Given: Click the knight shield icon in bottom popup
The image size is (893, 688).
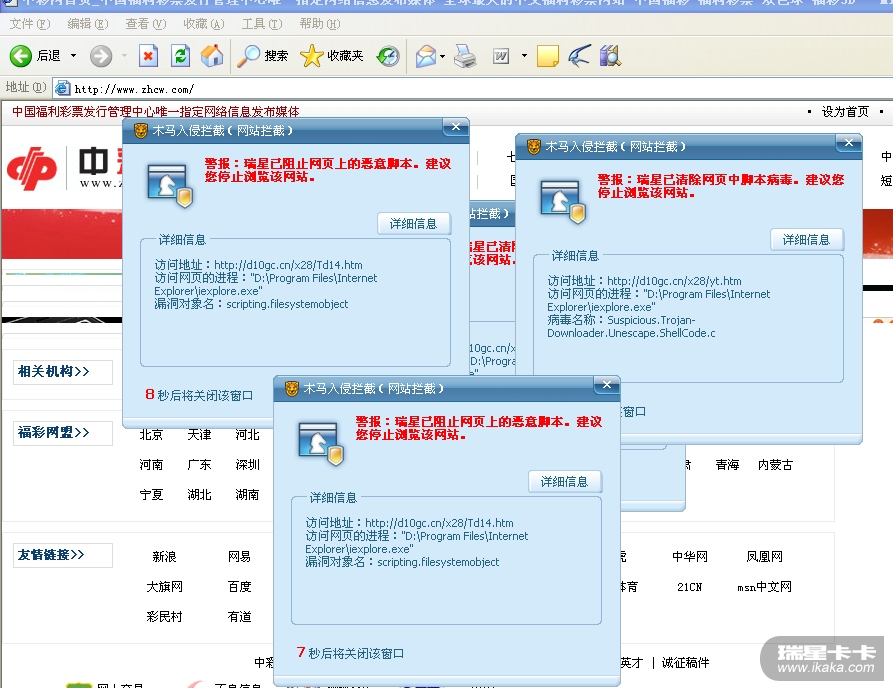Looking at the screenshot, I should 321,444.
